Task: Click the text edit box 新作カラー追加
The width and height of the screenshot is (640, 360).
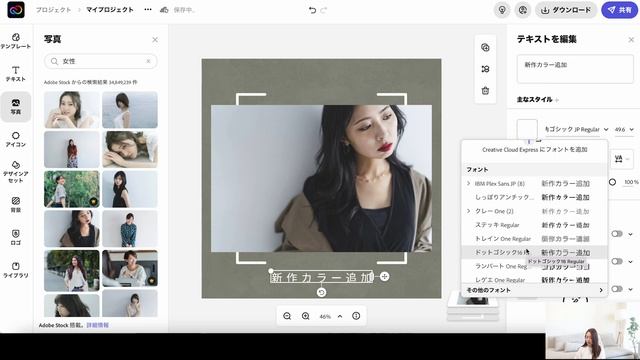Action: (575, 69)
